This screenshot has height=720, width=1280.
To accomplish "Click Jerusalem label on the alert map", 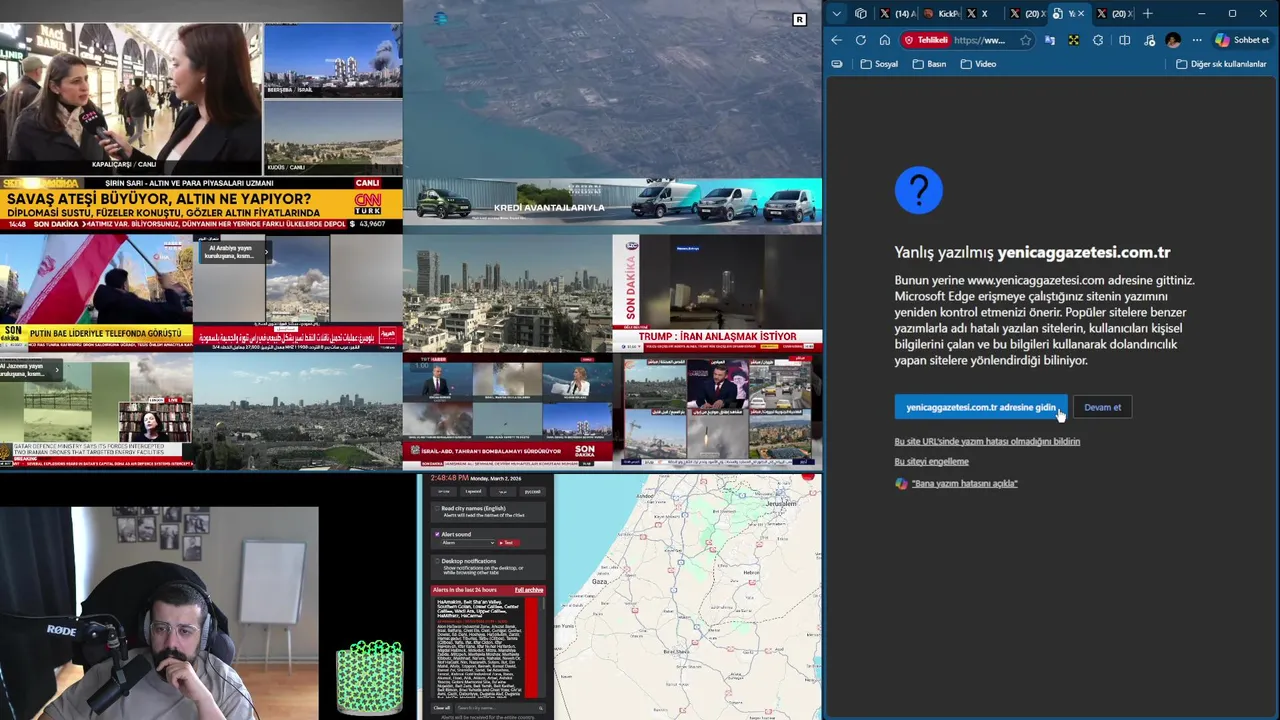I will click(x=780, y=503).
